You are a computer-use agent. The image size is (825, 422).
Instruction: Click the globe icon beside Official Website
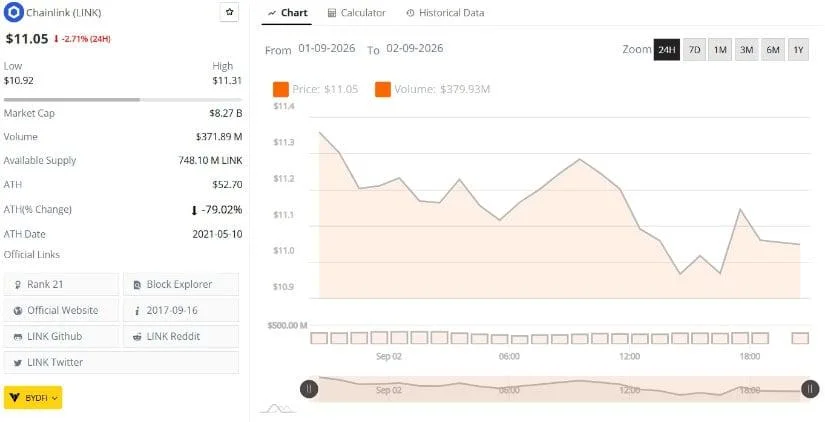18,310
